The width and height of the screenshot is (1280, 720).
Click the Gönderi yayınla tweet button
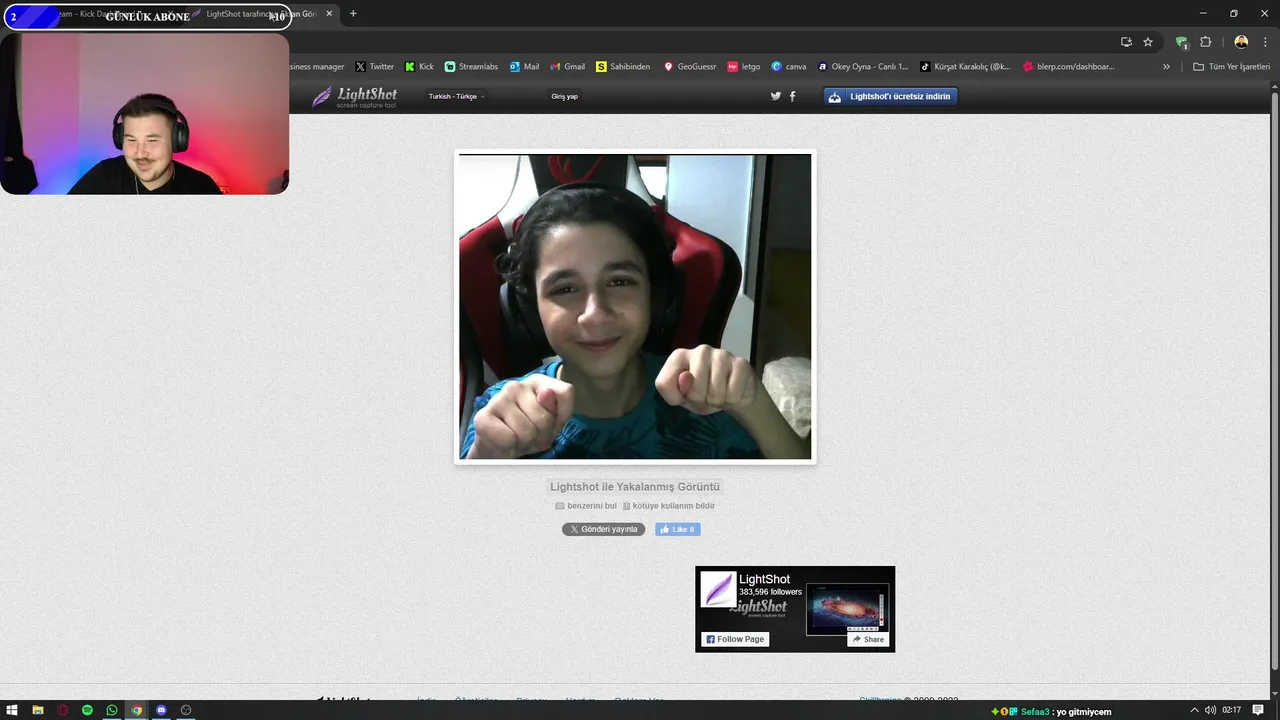[604, 529]
